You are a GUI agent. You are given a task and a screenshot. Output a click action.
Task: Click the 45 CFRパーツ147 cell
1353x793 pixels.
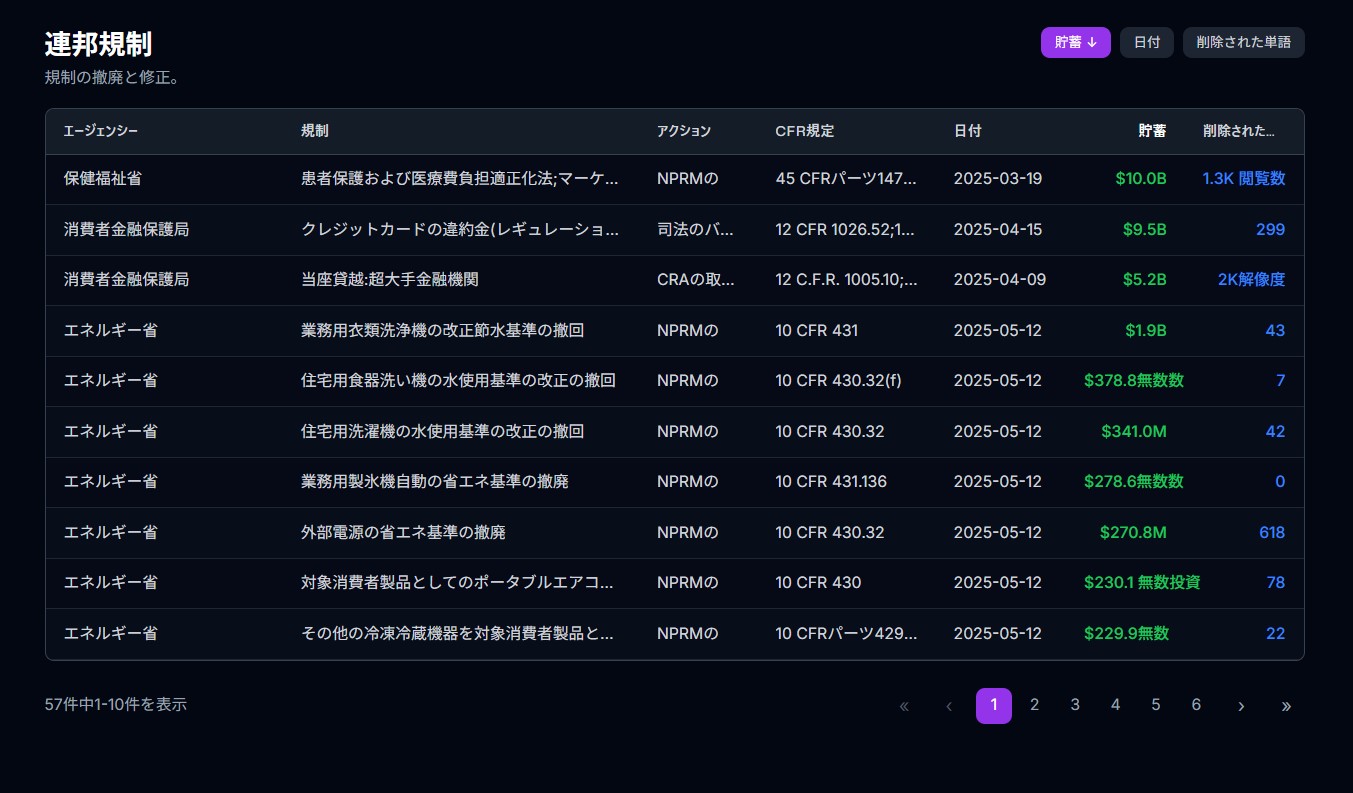pyautogui.click(x=846, y=179)
